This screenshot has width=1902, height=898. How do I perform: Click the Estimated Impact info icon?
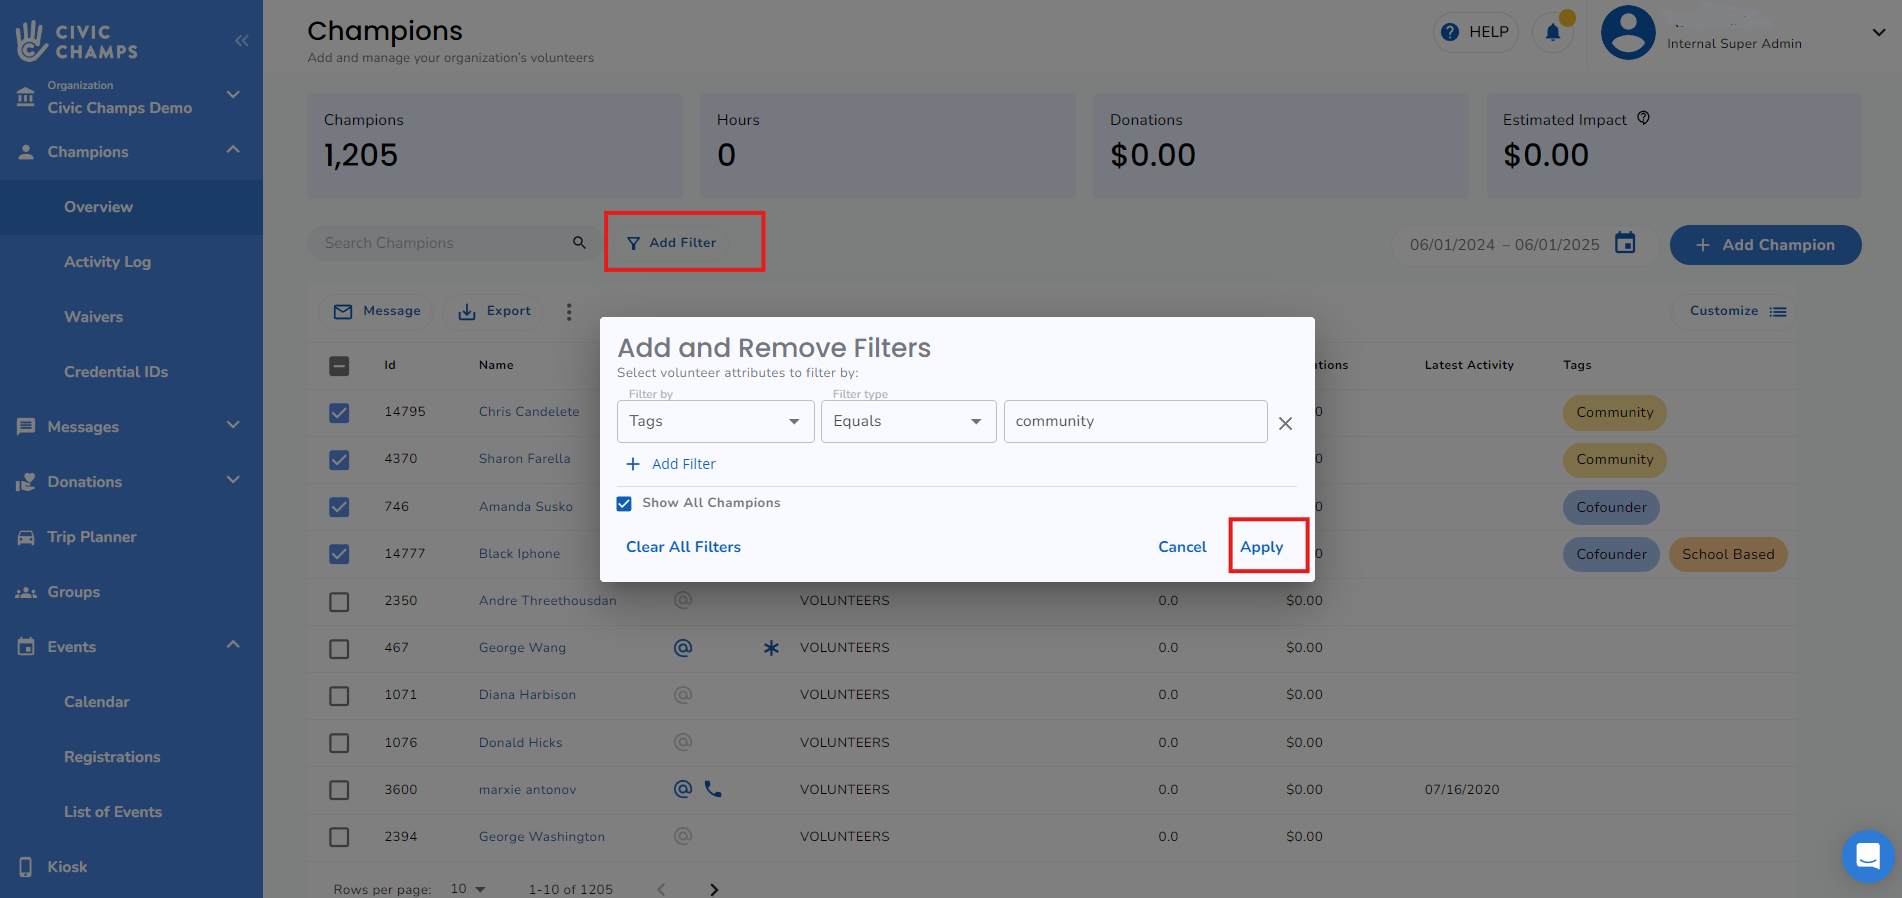[x=1643, y=118]
